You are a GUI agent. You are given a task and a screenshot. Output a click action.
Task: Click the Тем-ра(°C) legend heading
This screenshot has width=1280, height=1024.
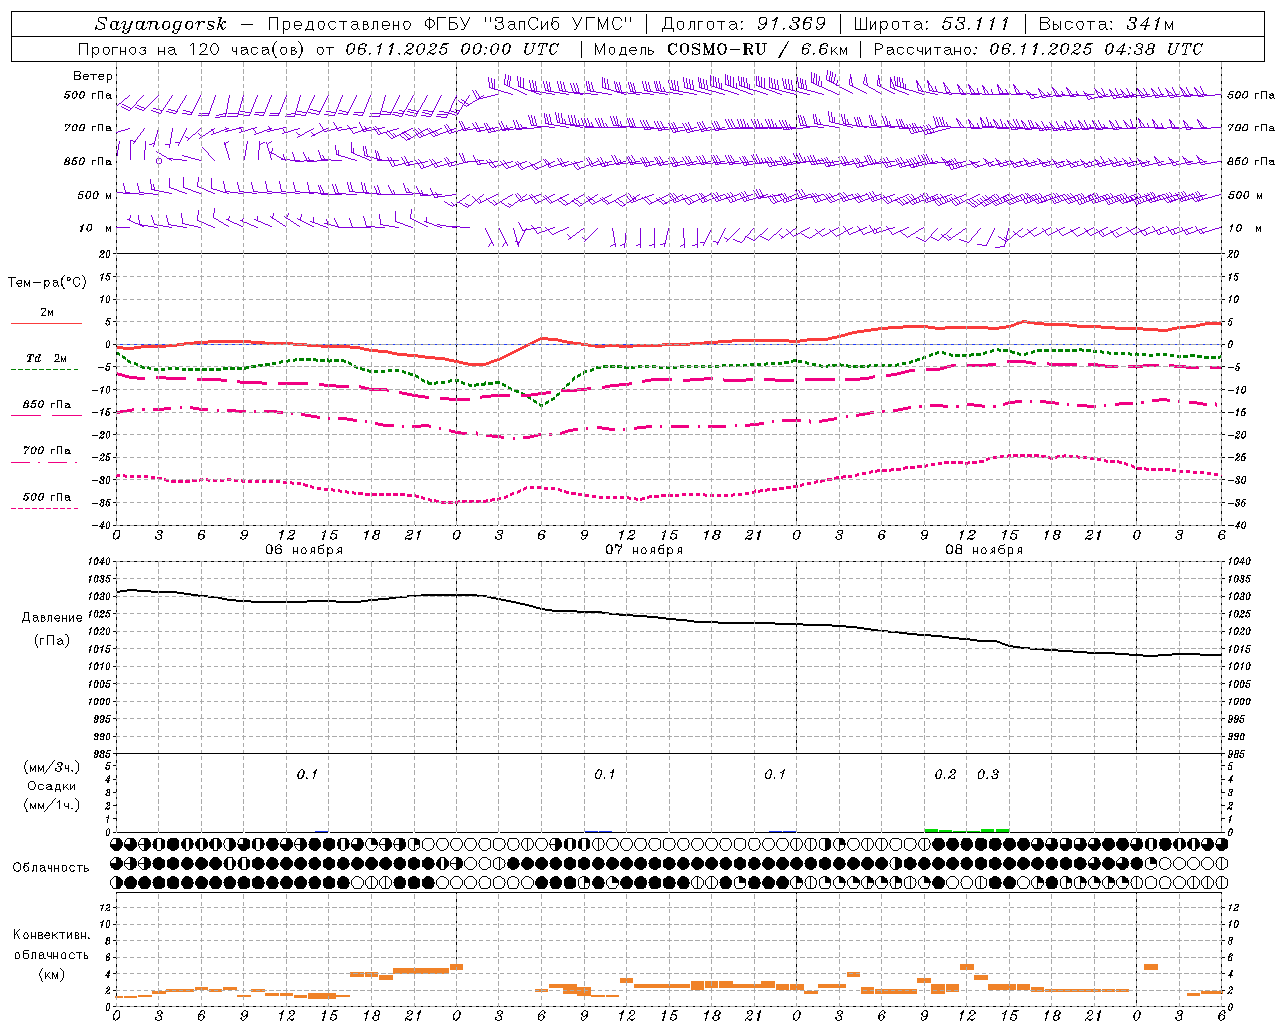click(47, 282)
